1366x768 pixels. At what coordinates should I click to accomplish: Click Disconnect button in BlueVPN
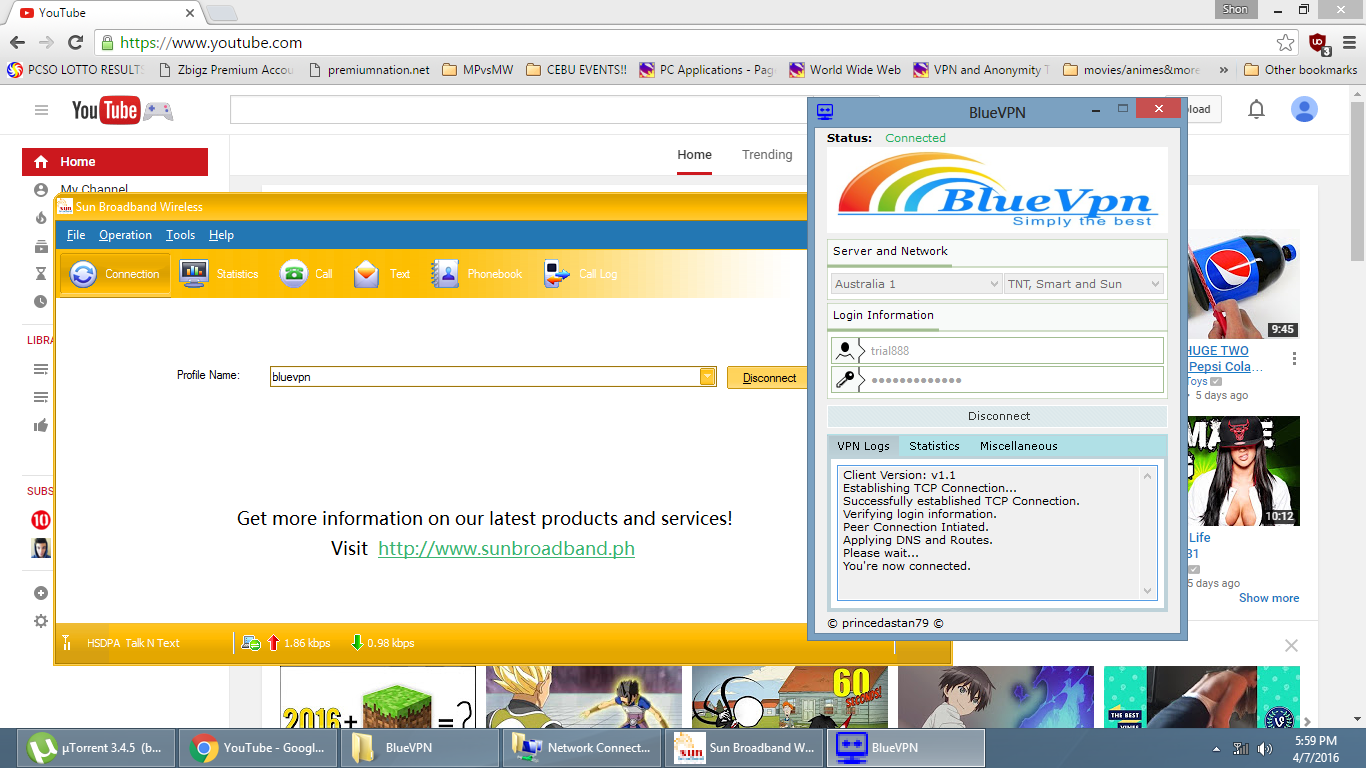pos(997,416)
